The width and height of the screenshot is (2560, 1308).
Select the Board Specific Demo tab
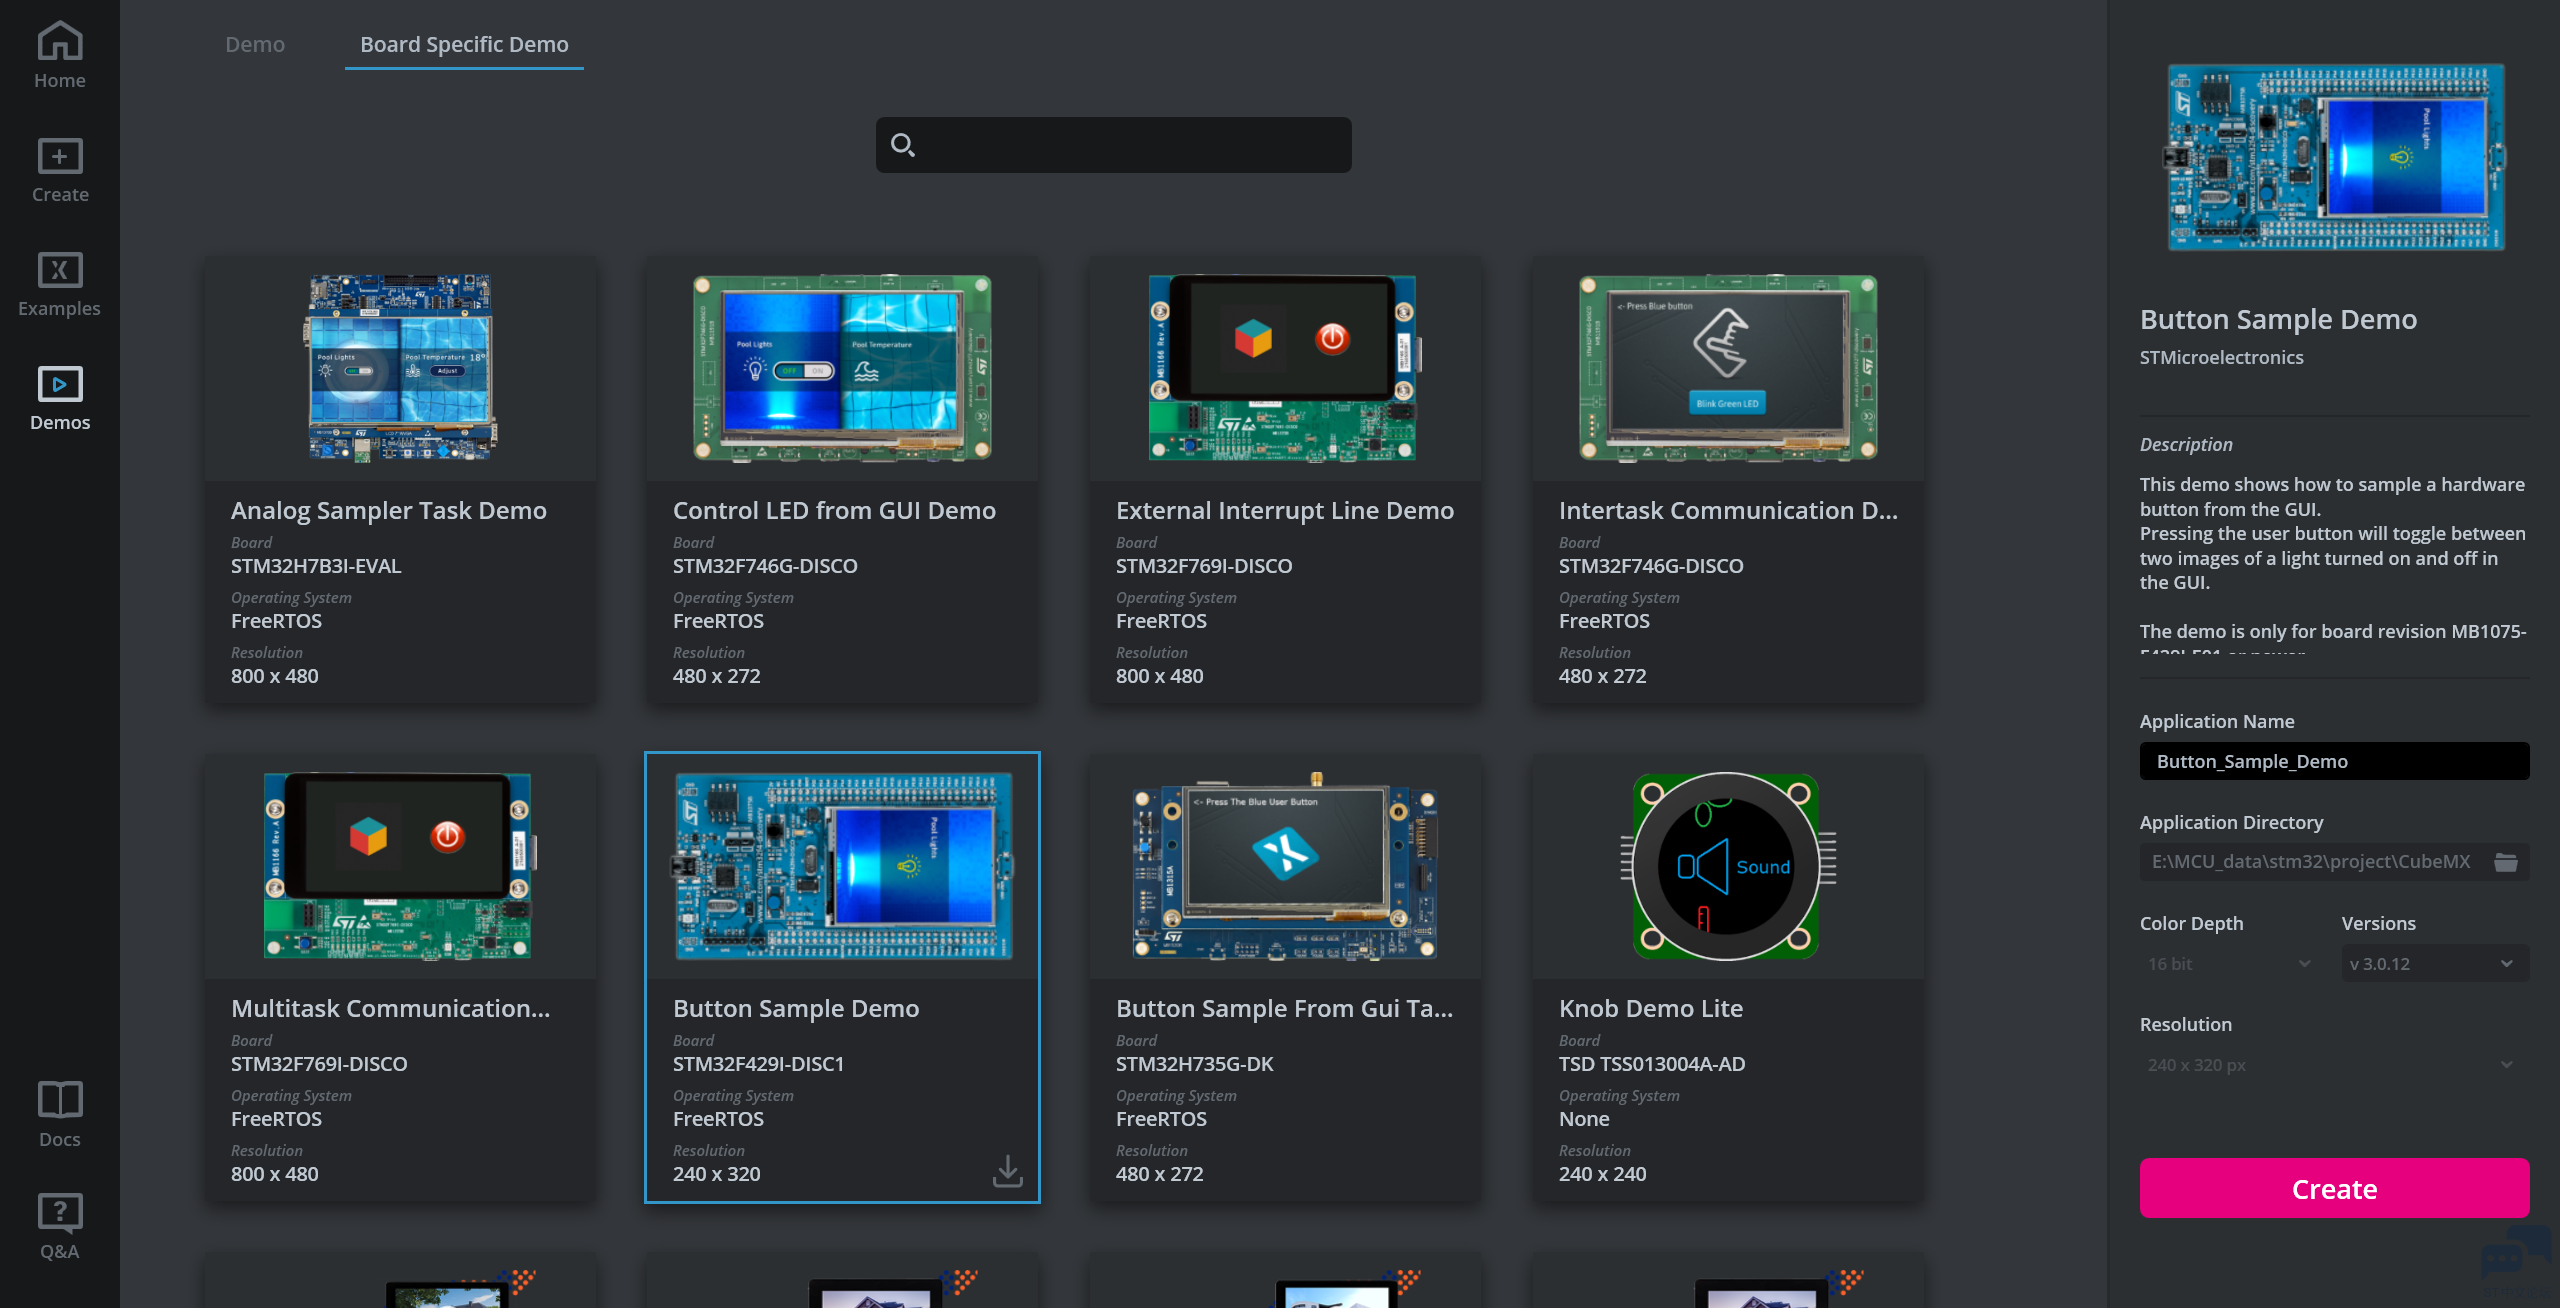click(x=464, y=45)
